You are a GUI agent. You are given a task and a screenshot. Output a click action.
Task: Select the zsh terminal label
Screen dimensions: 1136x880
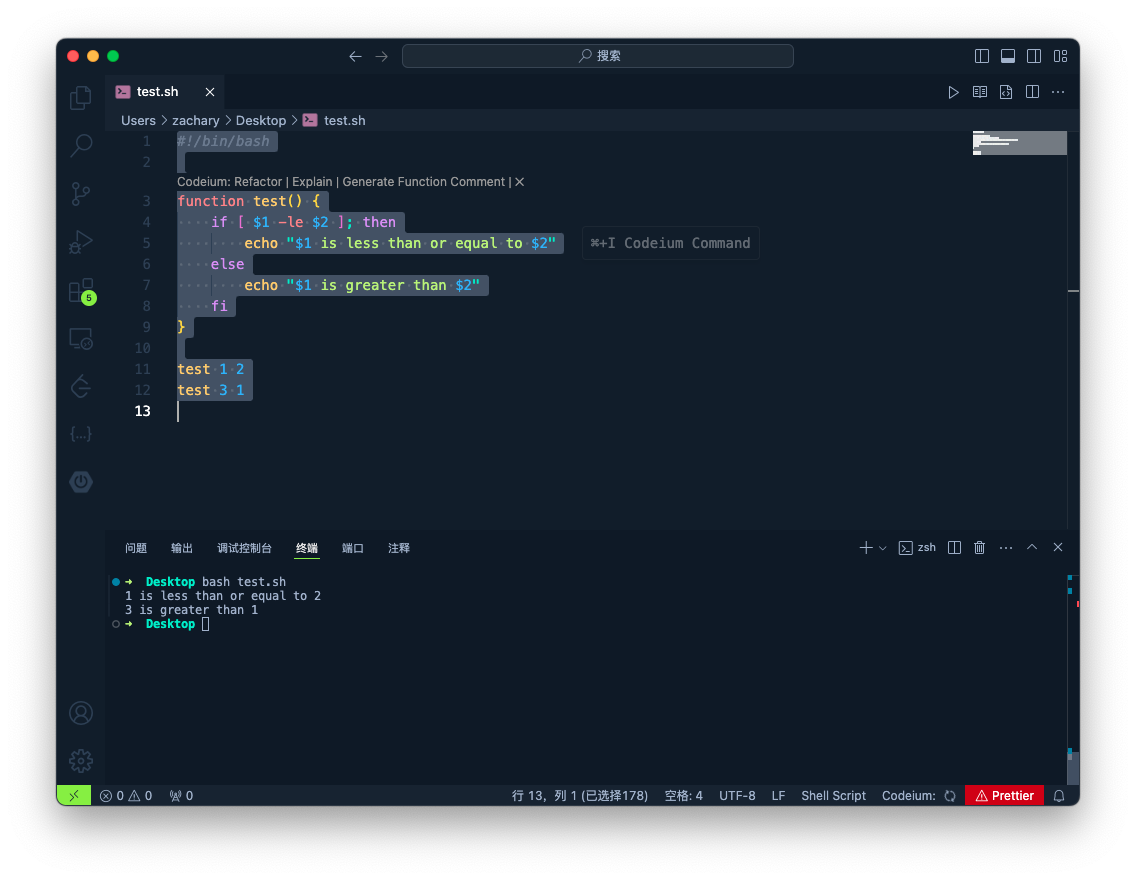pos(917,548)
